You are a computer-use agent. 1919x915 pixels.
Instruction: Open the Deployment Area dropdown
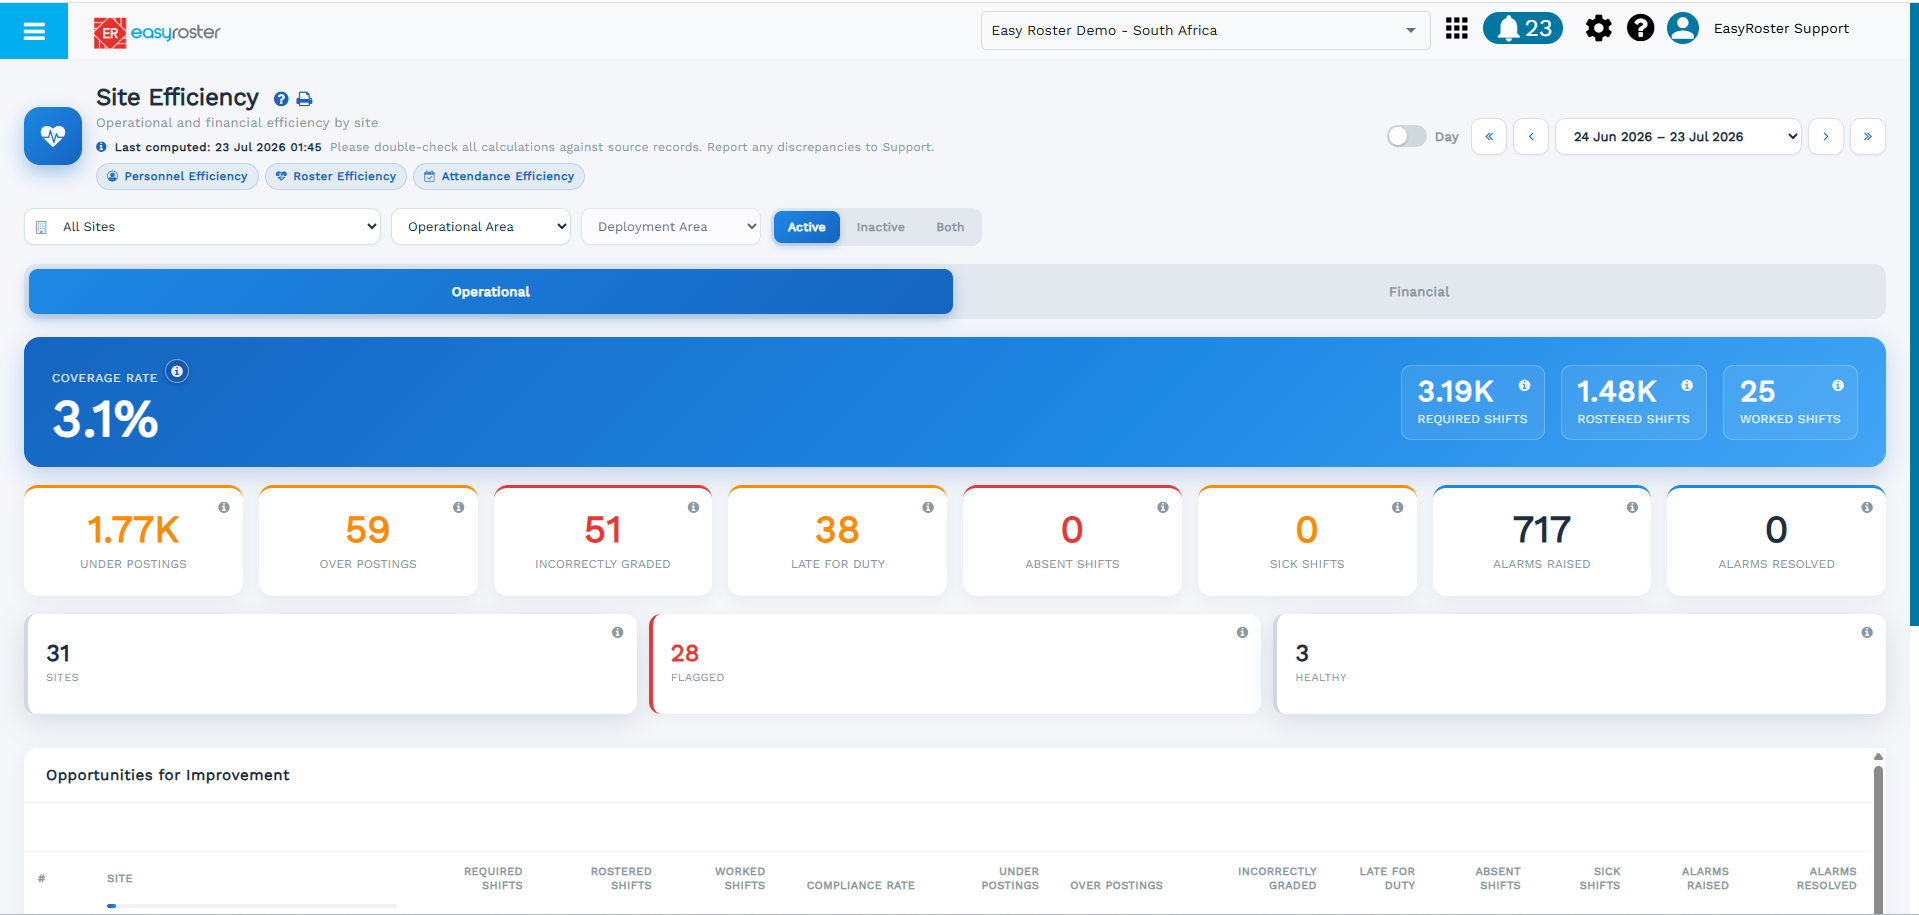pyautogui.click(x=670, y=227)
